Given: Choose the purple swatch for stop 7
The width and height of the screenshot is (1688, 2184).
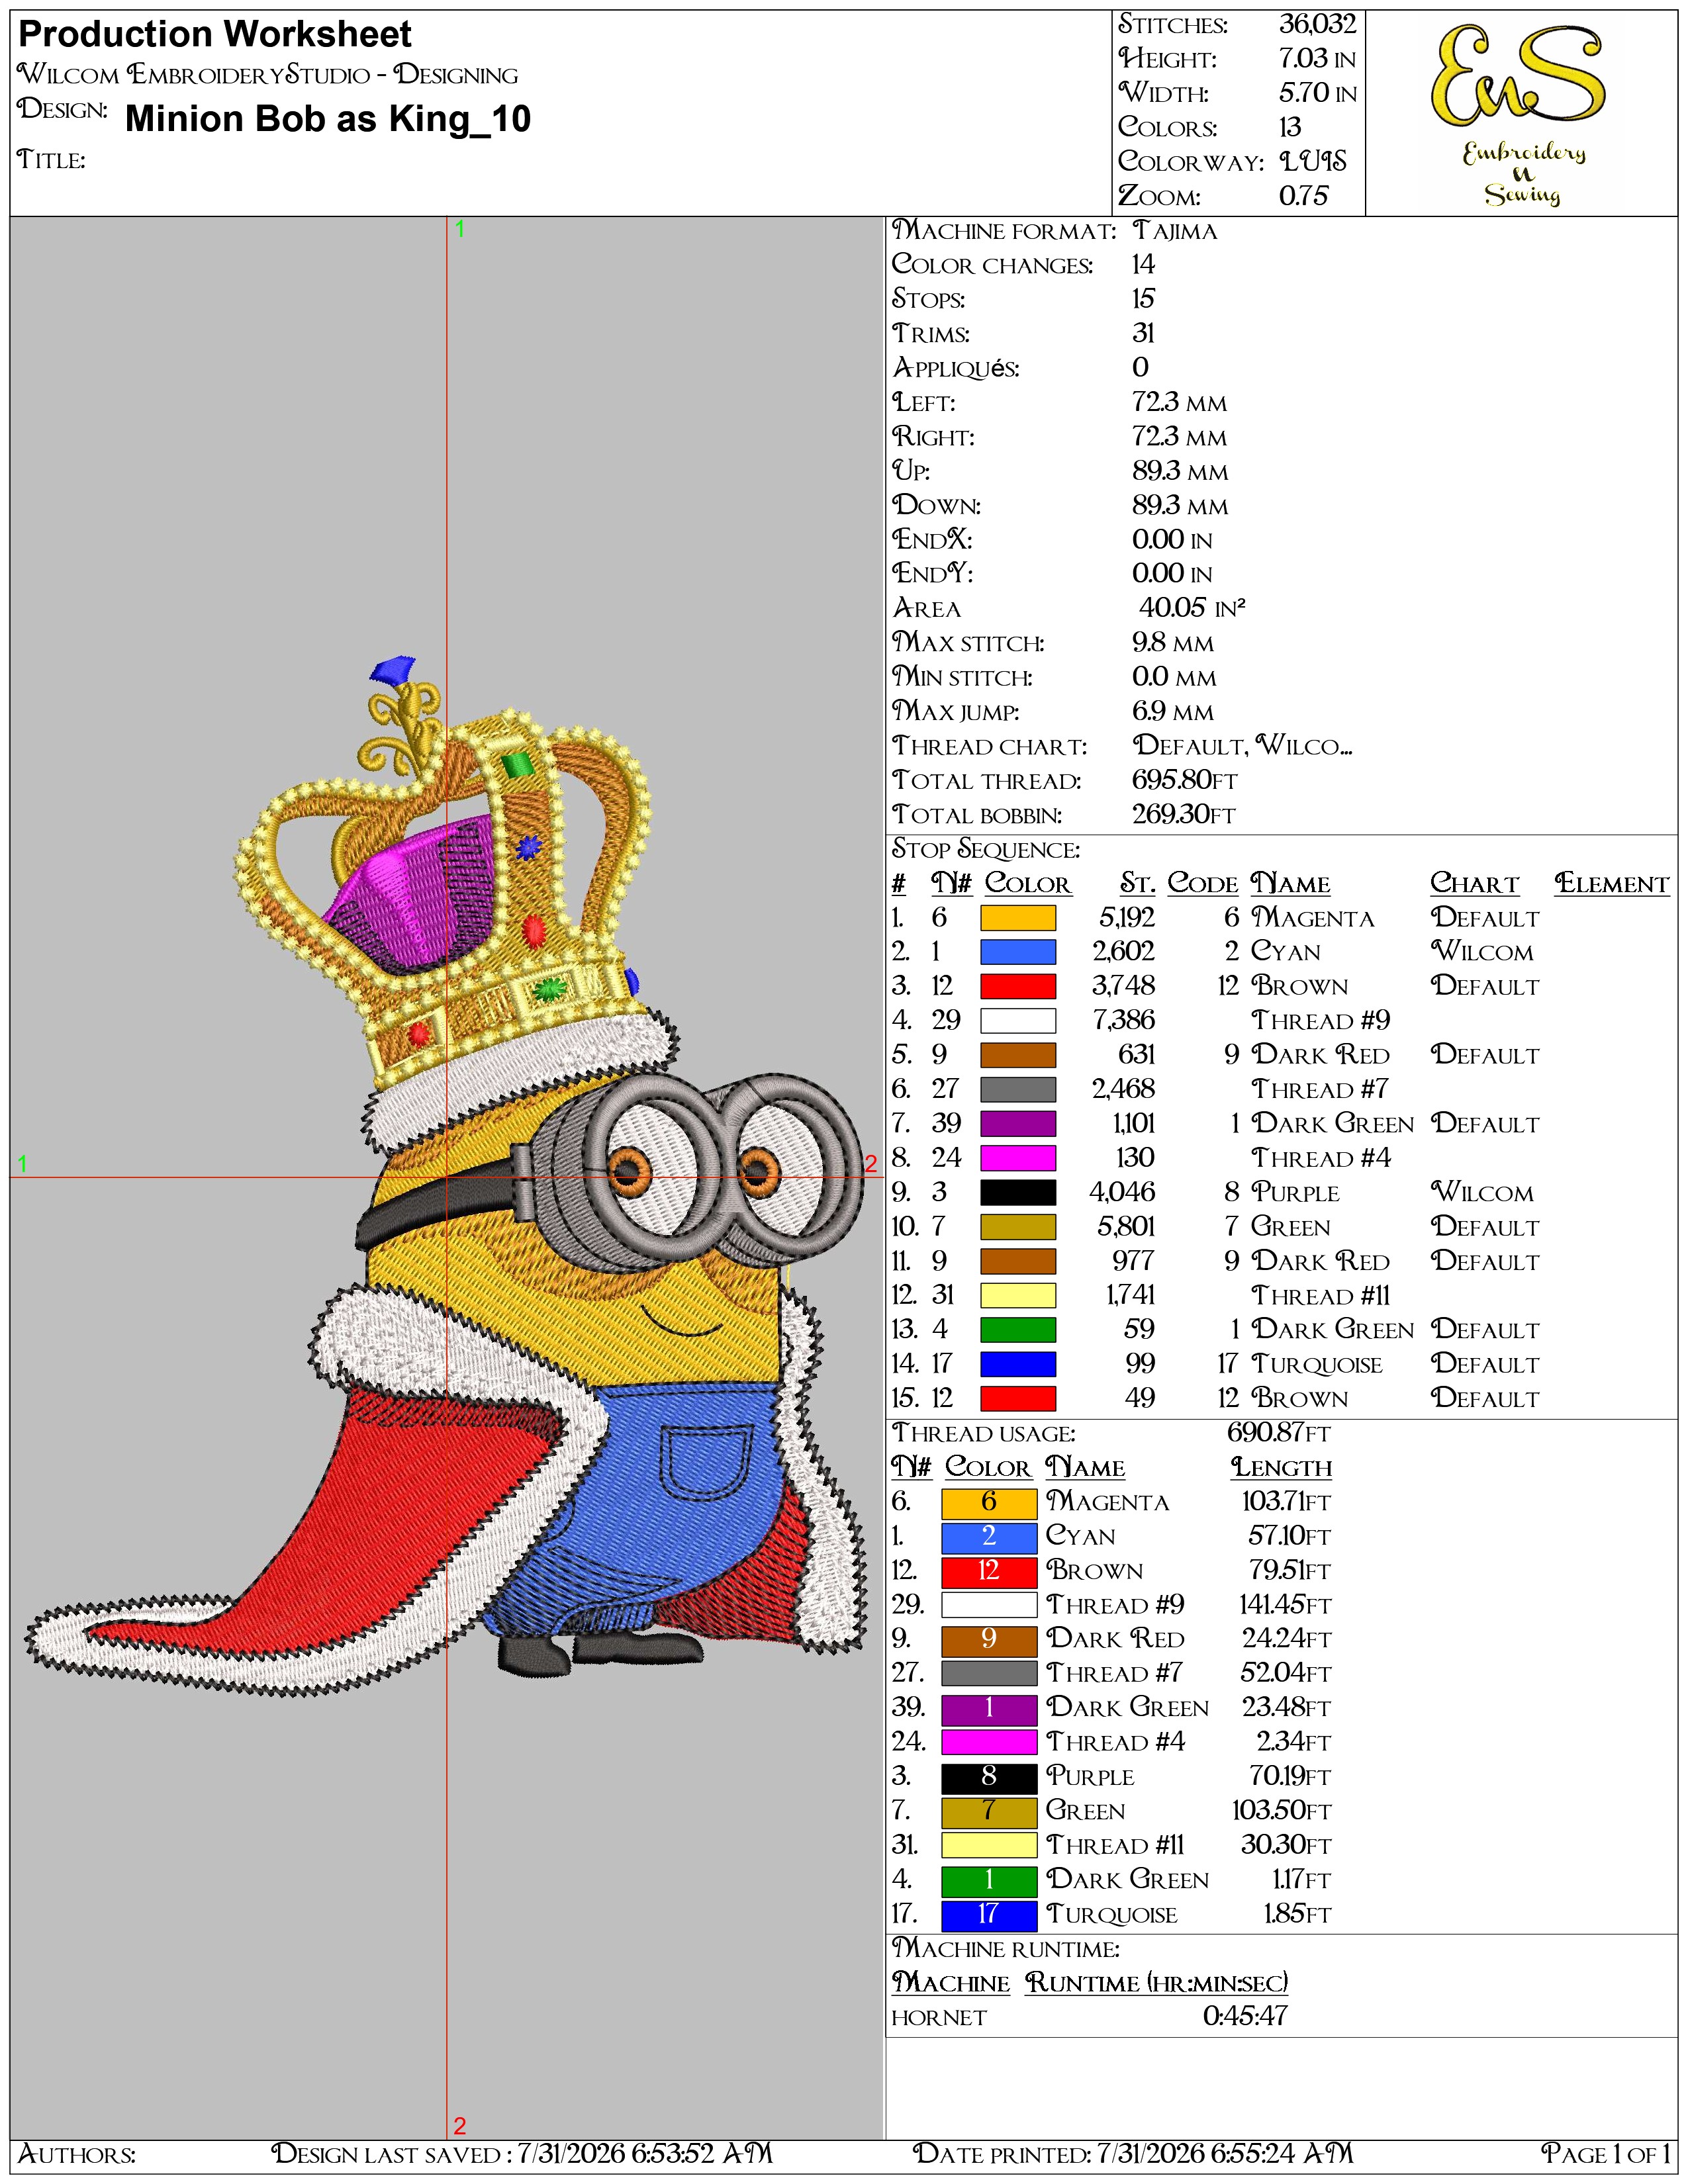Looking at the screenshot, I should coord(1017,1124).
